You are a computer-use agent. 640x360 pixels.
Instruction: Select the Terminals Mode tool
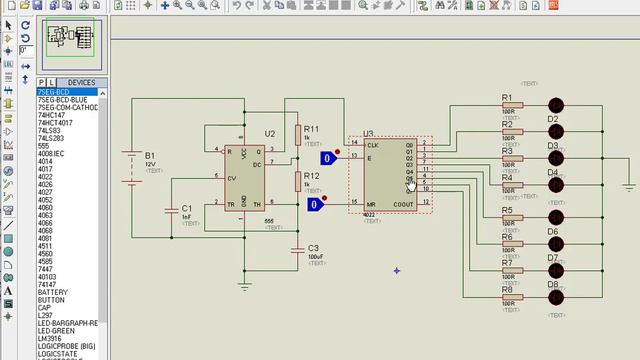[8, 119]
